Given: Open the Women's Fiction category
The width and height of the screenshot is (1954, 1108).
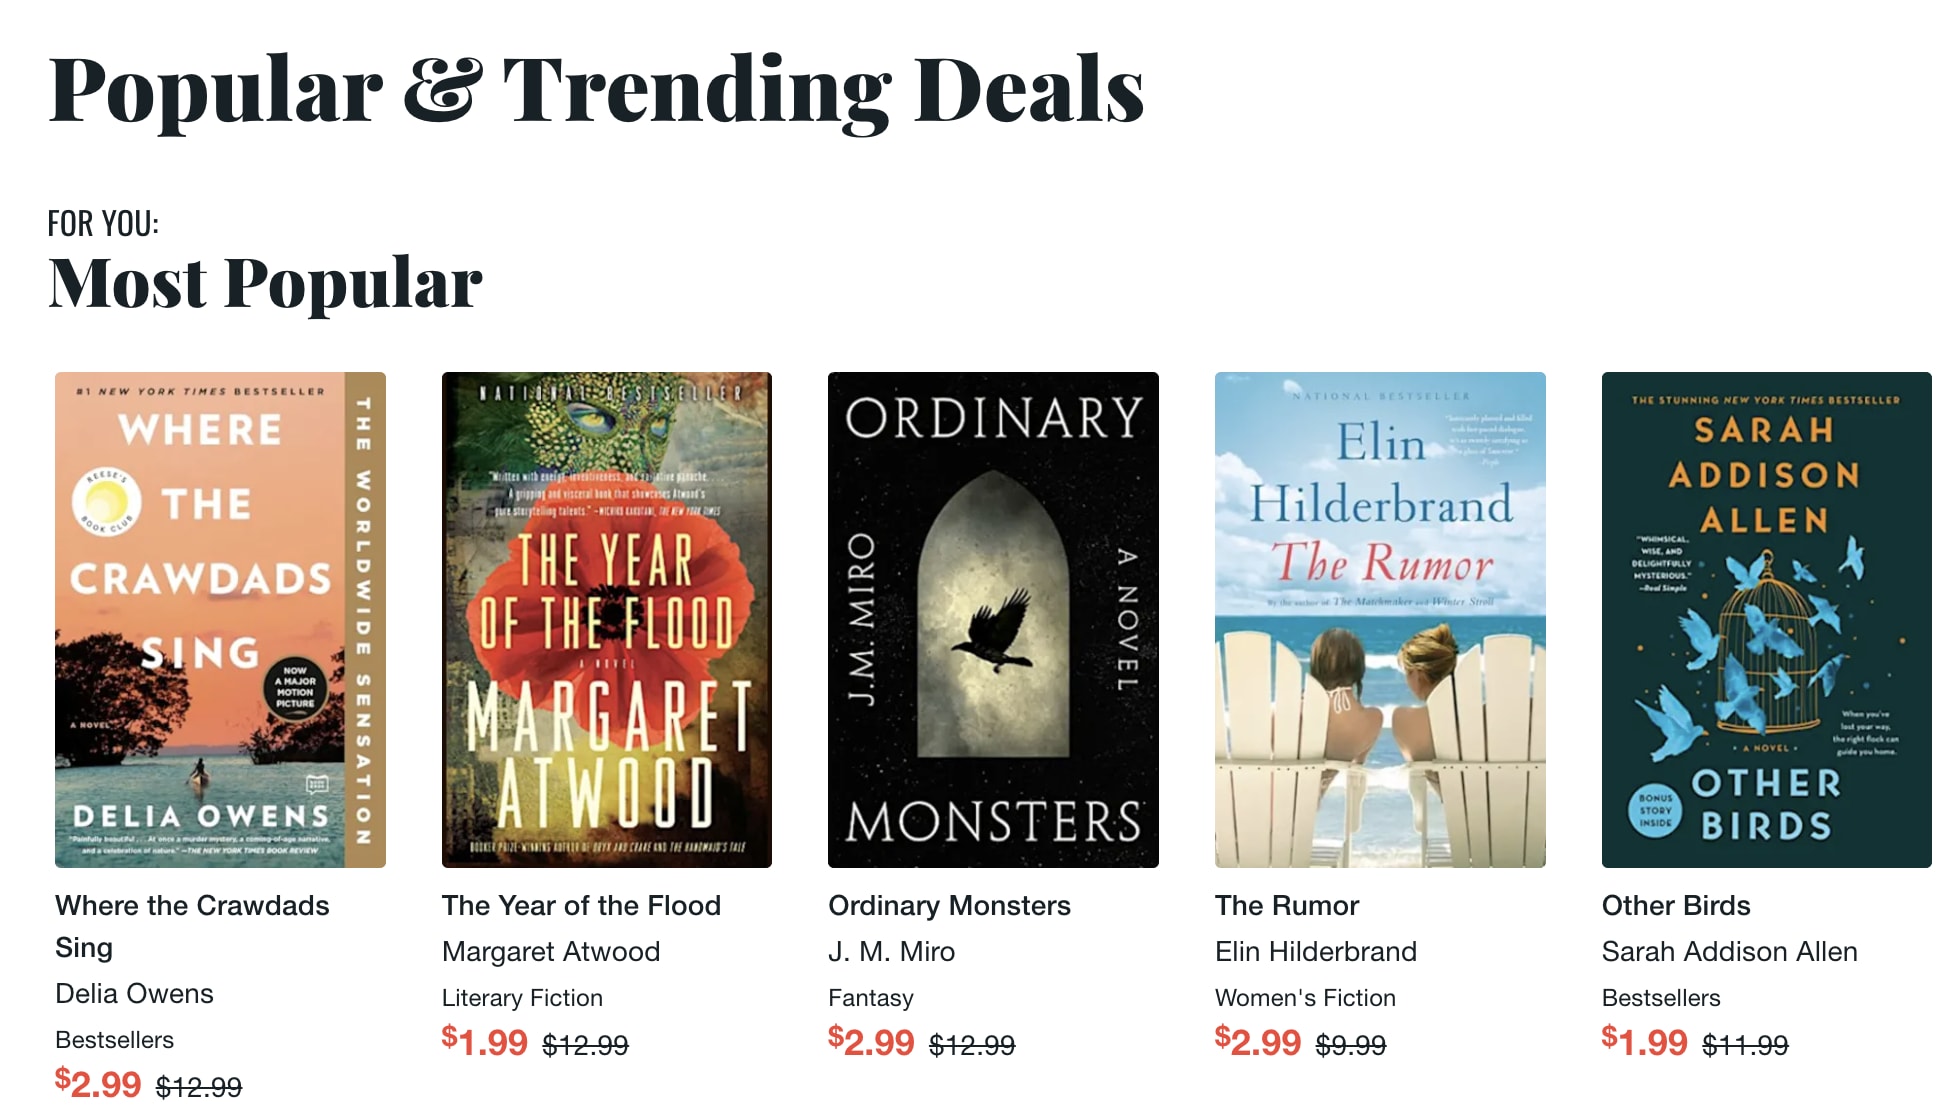Looking at the screenshot, I should [1304, 997].
